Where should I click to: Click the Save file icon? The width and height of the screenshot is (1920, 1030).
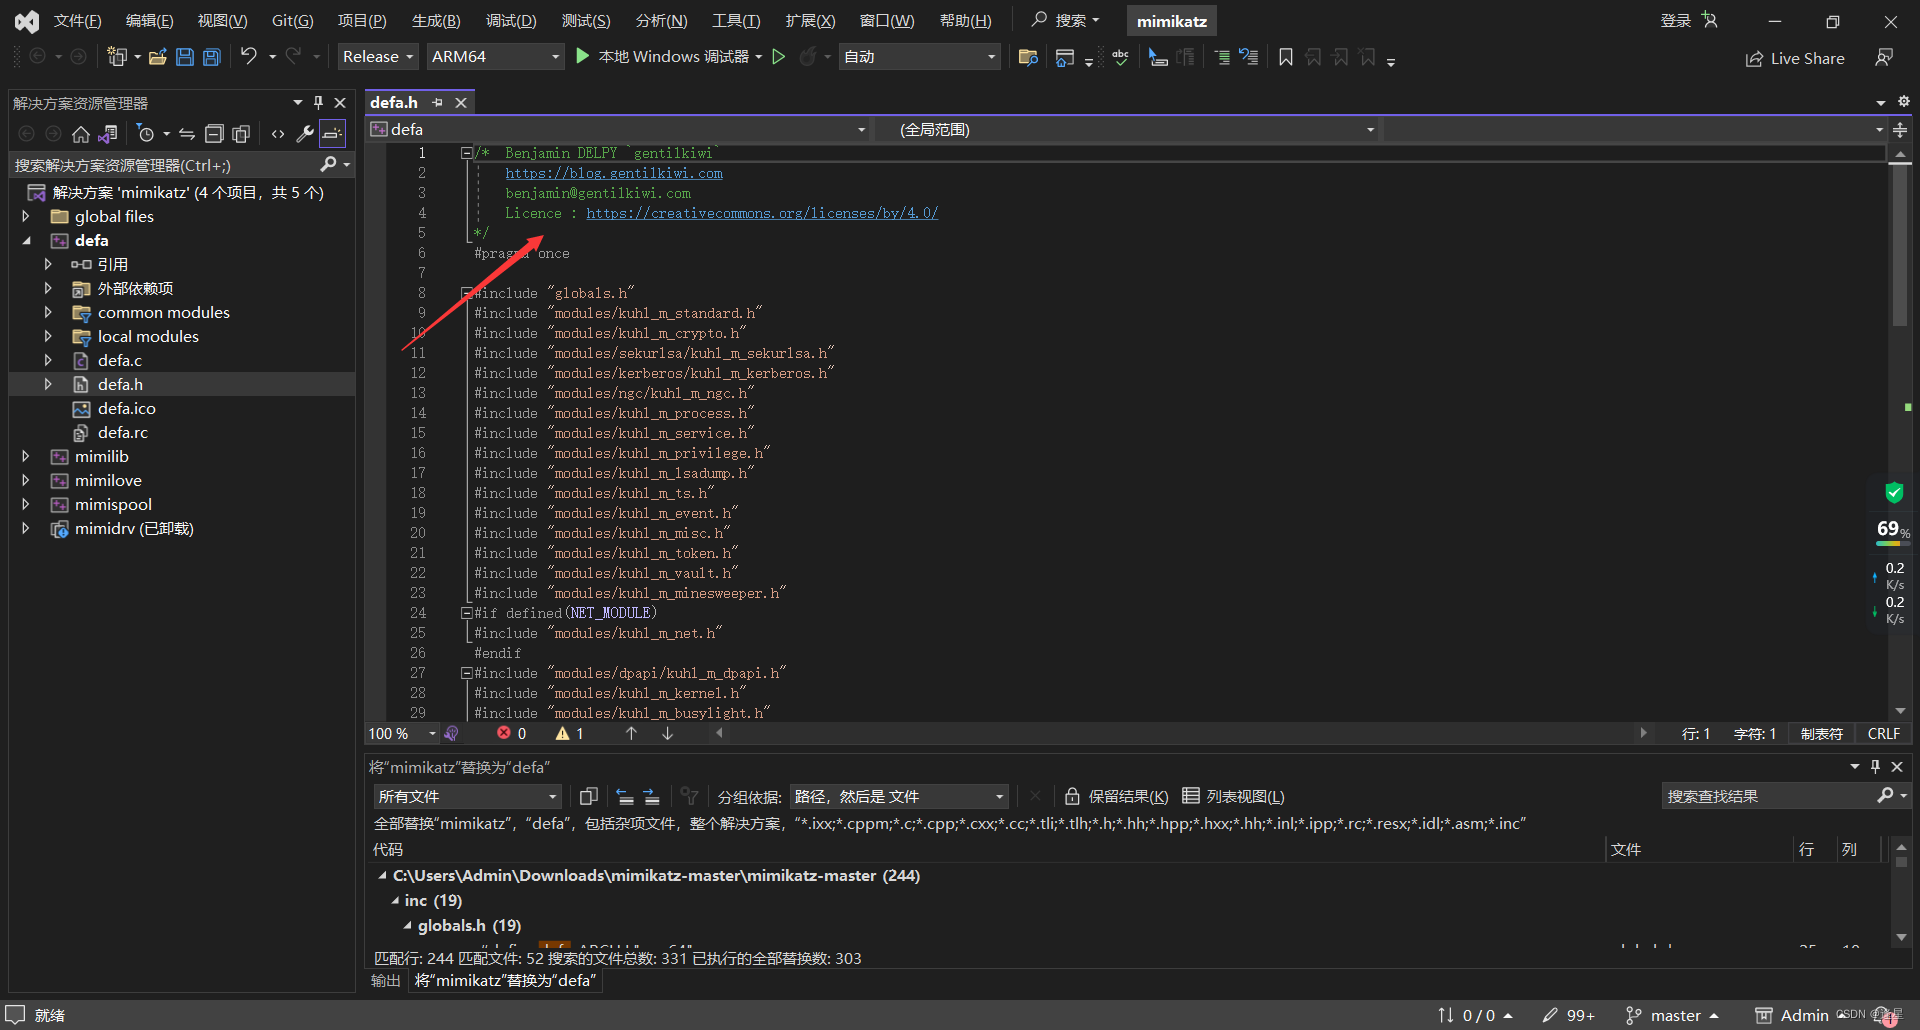click(185, 57)
